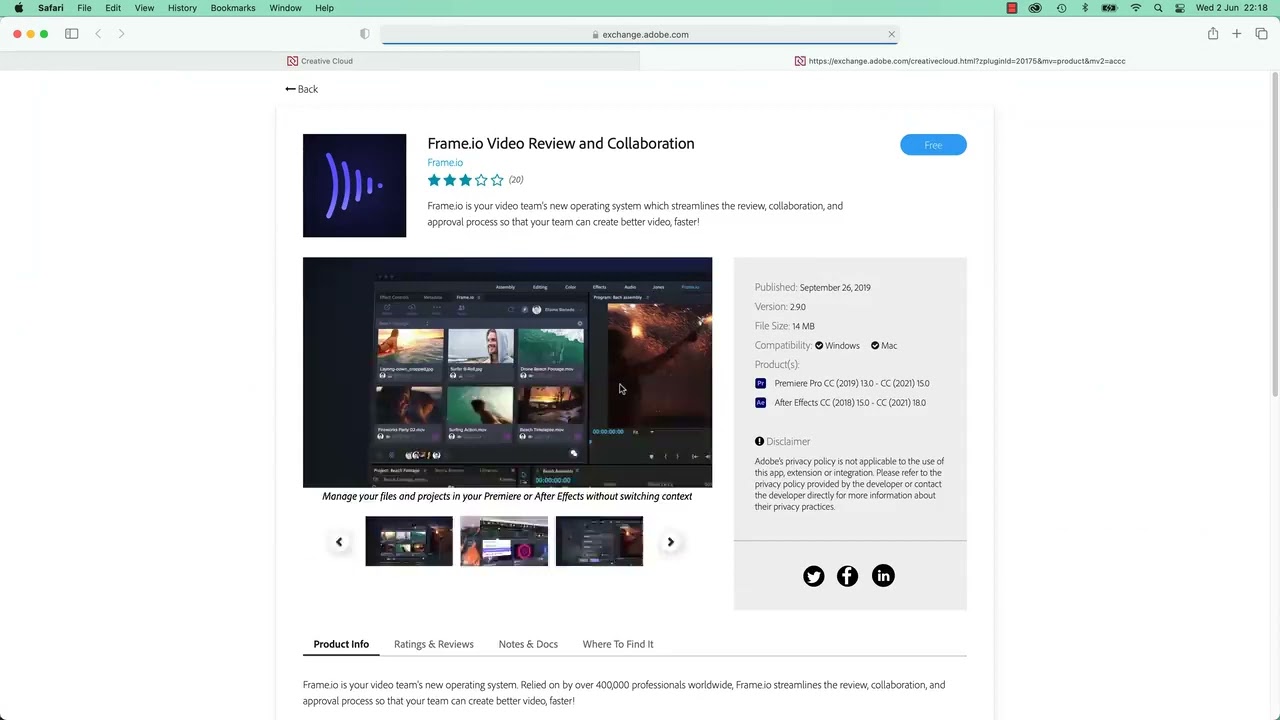
Task: Click the Free button
Action: tap(933, 145)
